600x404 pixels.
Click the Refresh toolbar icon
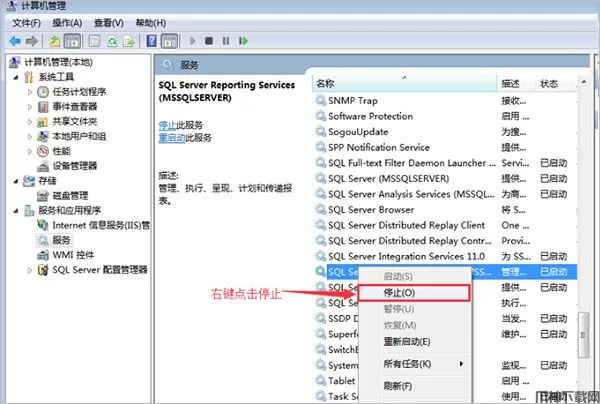click(x=112, y=41)
